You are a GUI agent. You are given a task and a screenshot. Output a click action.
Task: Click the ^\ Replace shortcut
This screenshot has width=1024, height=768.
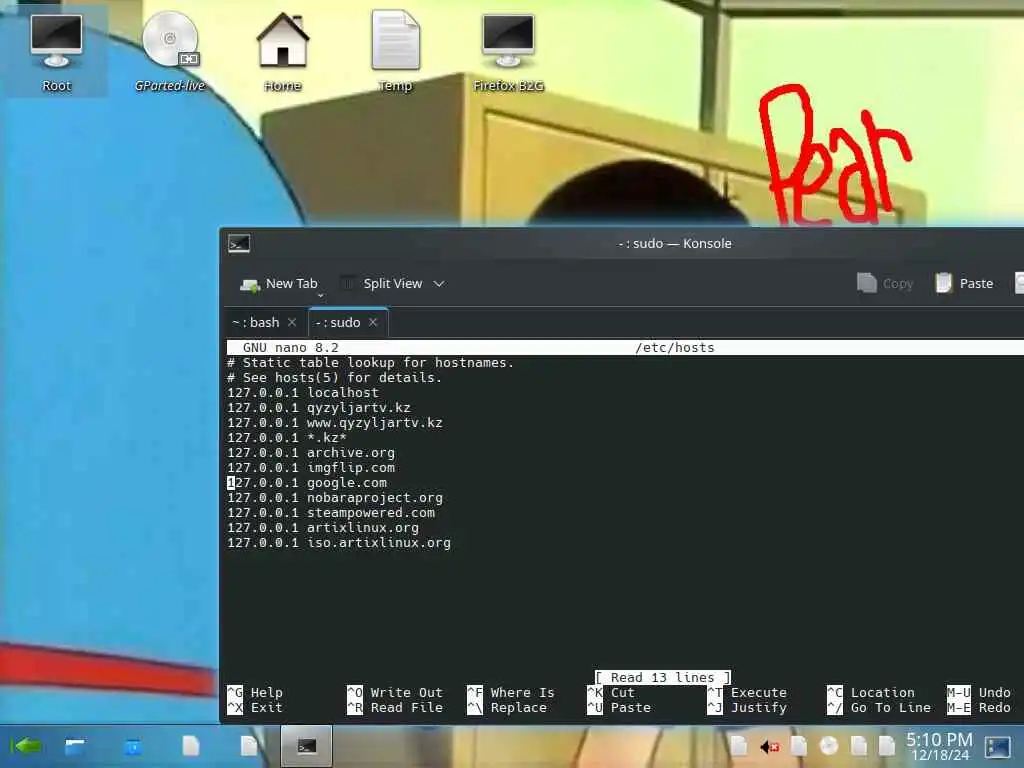pyautogui.click(x=507, y=707)
